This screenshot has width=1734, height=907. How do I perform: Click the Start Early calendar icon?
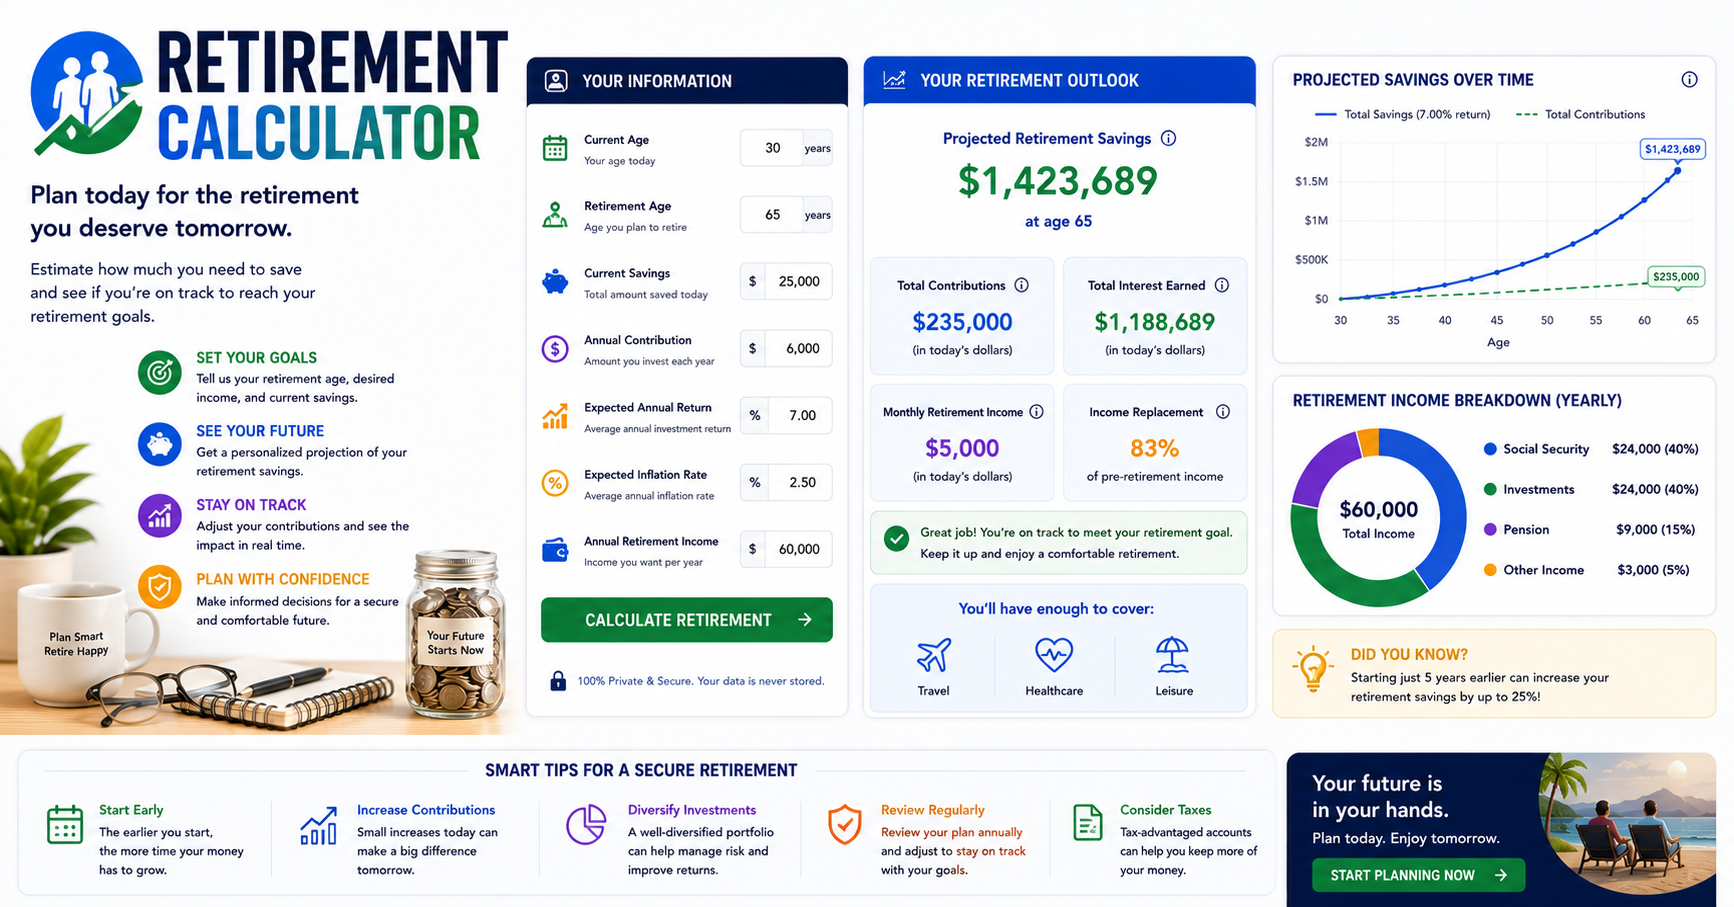point(65,825)
